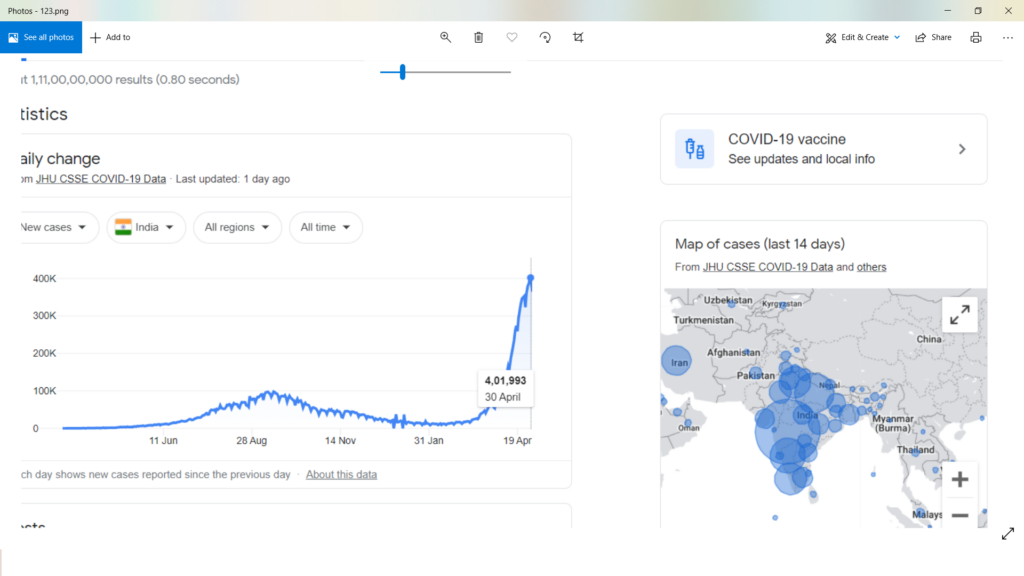The image size is (1024, 576).
Task: Open the COVID-19 vaccine card
Action: click(824, 149)
